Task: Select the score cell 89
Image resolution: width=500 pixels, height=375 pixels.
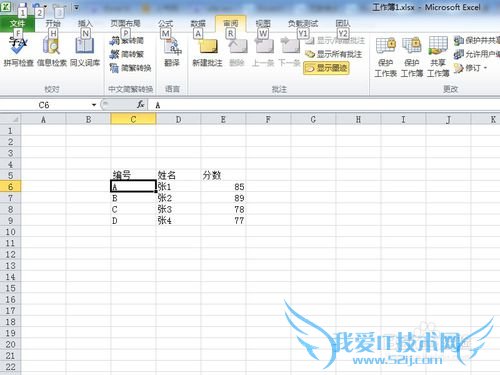Action: 223,198
